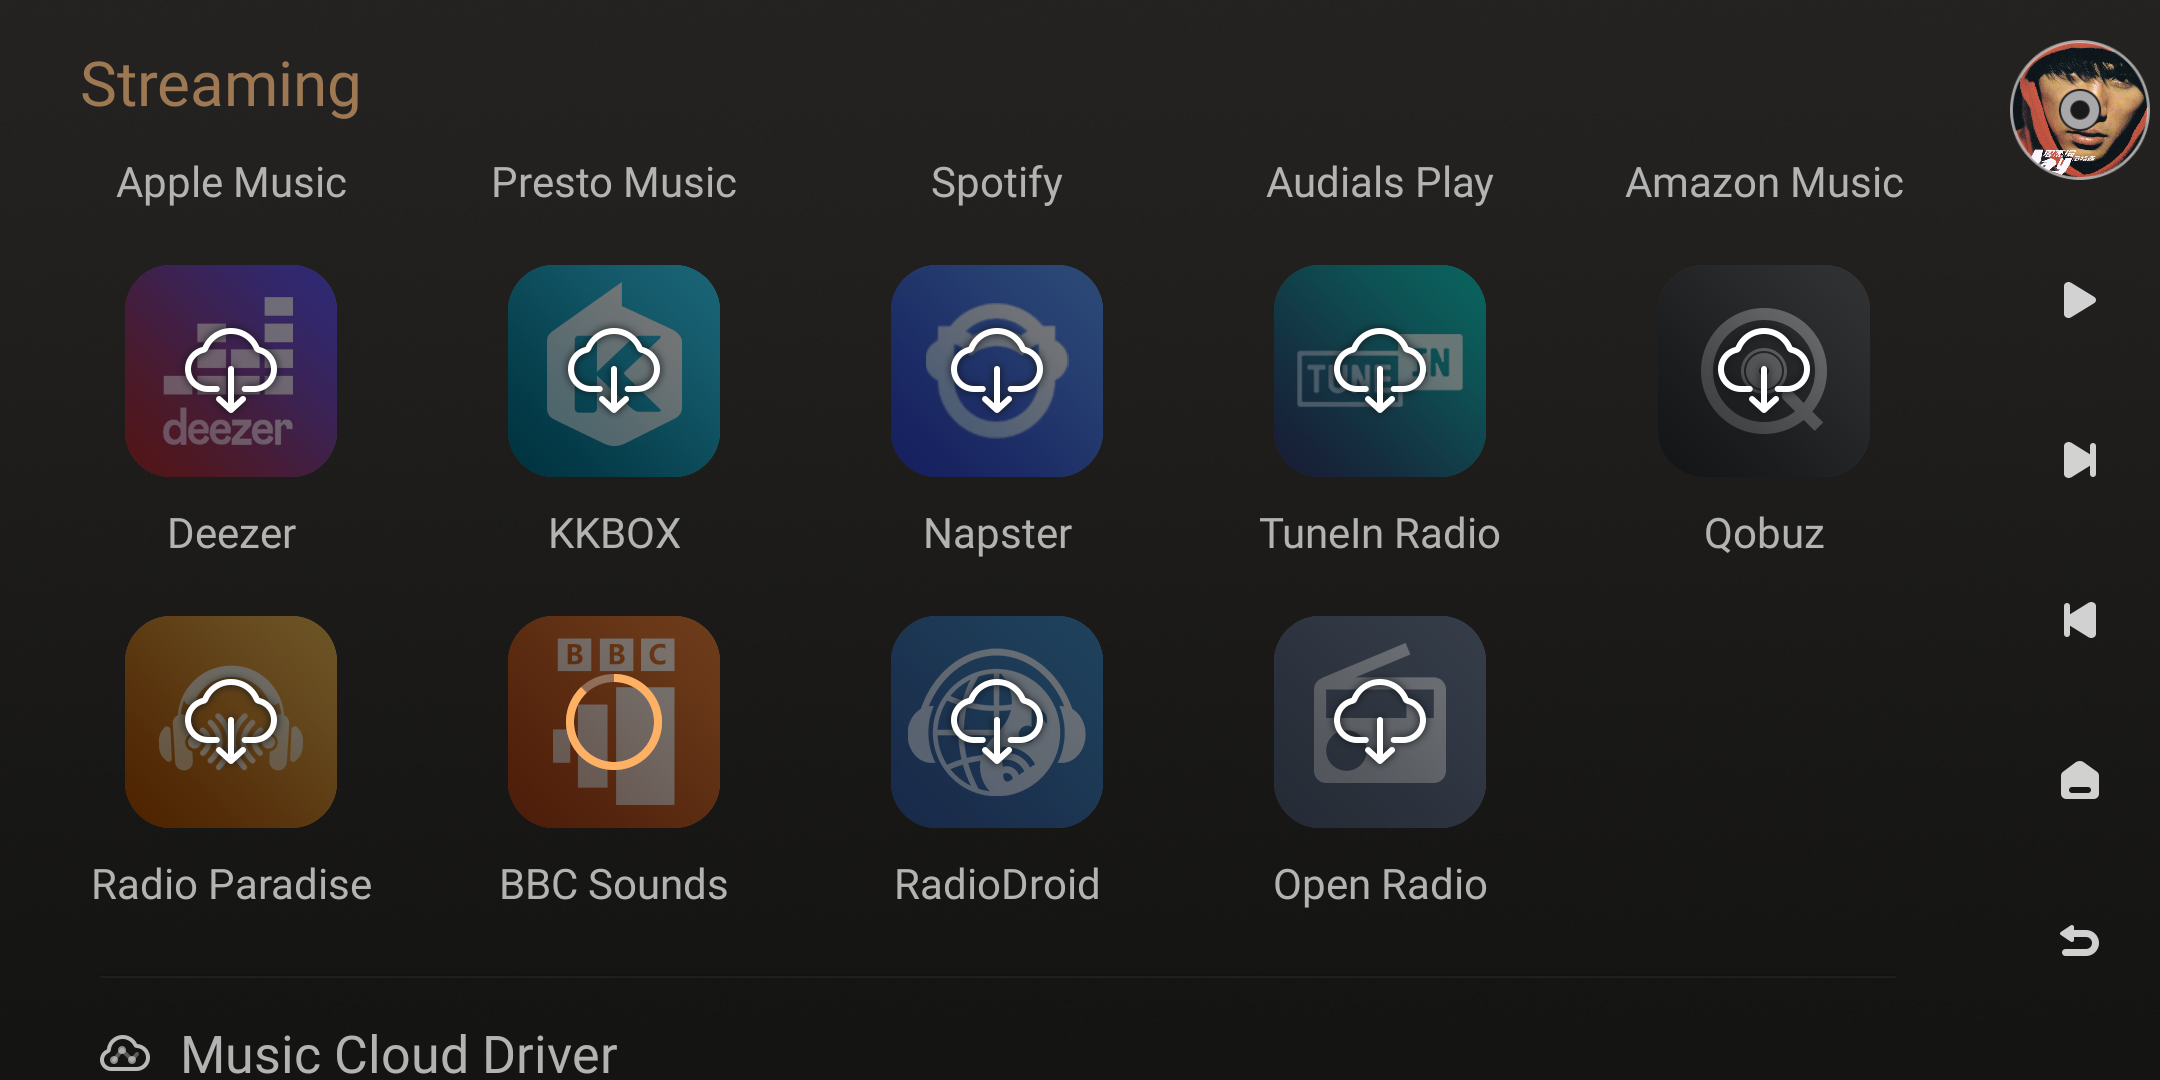Select the BBC Sounds text label
Image resolution: width=2160 pixels, height=1080 pixels.
(614, 885)
